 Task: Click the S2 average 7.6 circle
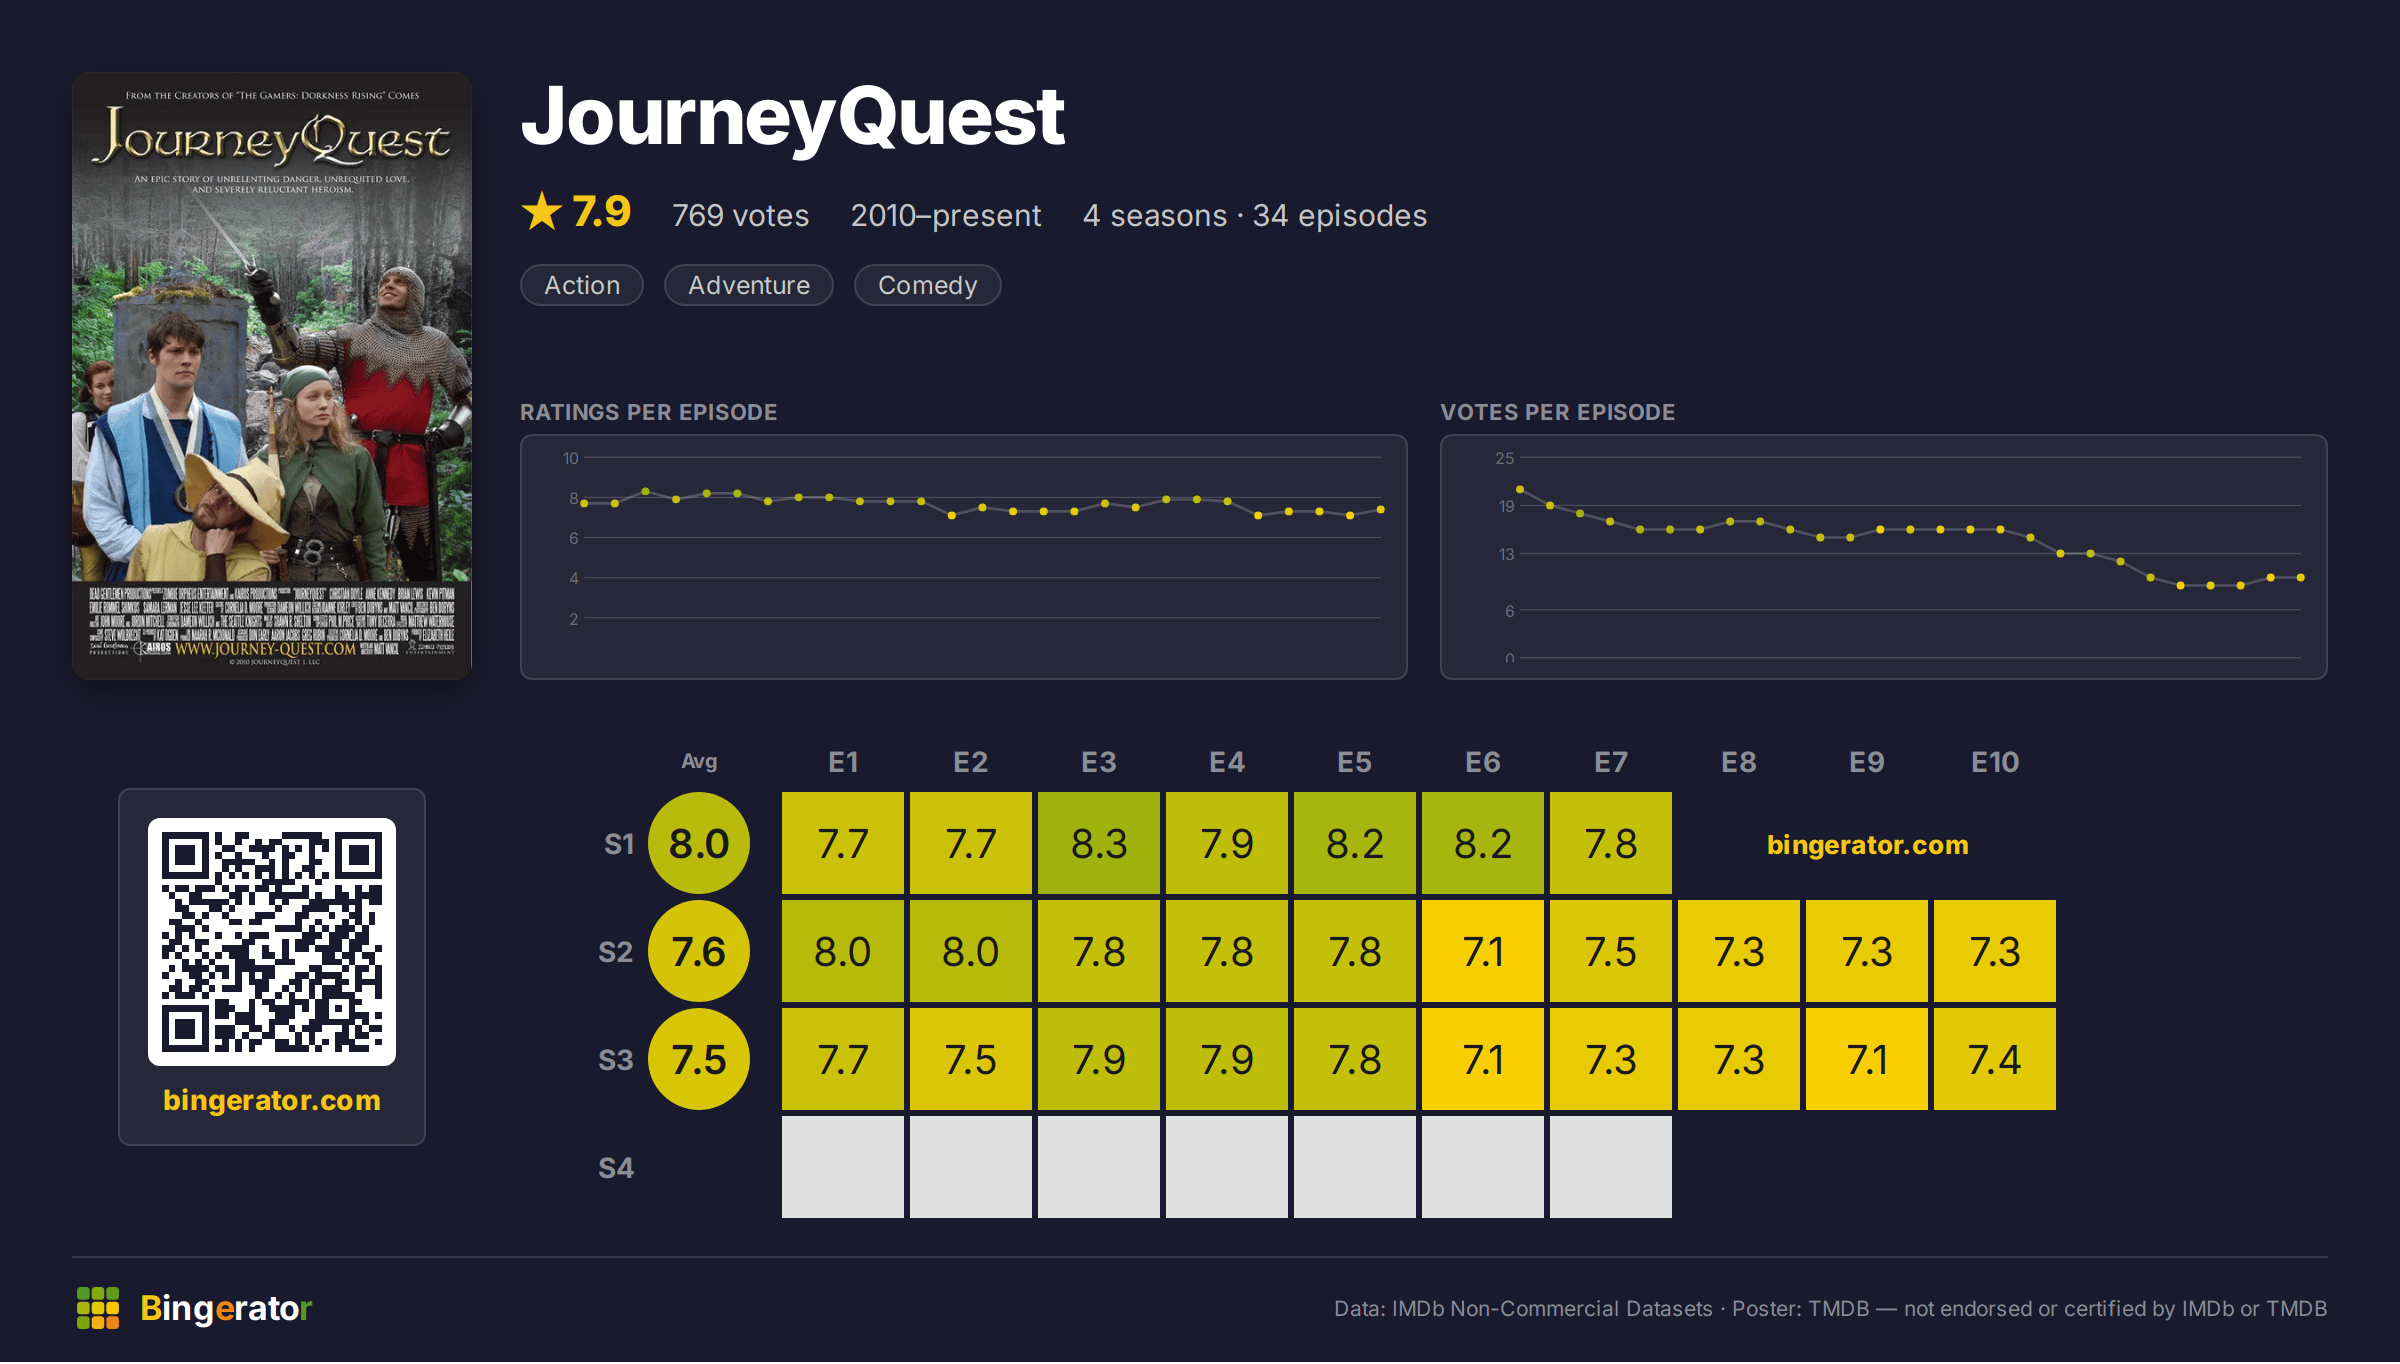(x=699, y=951)
